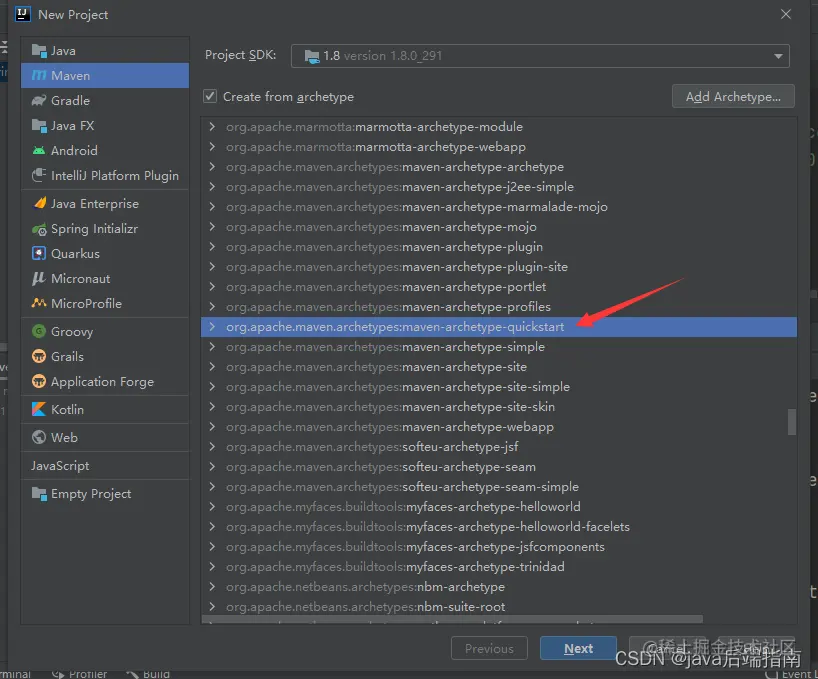Image resolution: width=818 pixels, height=679 pixels.
Task: Toggle Create from archetype checkbox
Action: pyautogui.click(x=210, y=96)
